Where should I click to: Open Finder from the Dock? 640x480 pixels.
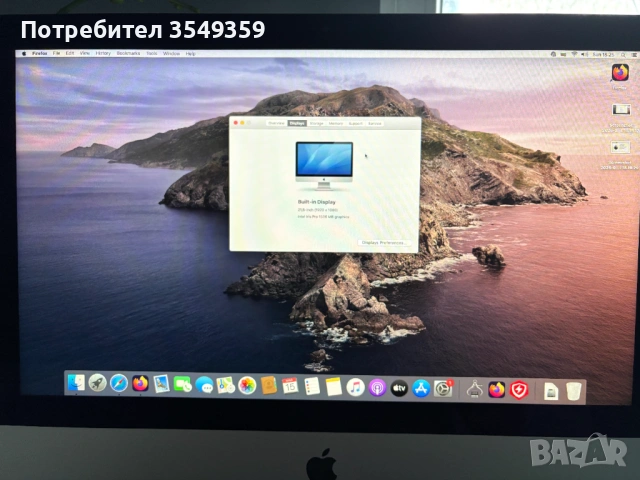(76, 382)
